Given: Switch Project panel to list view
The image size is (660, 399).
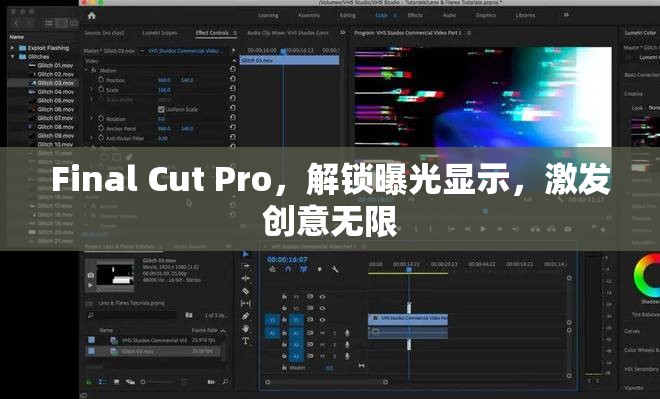Looking at the screenshot, I should point(102,382).
